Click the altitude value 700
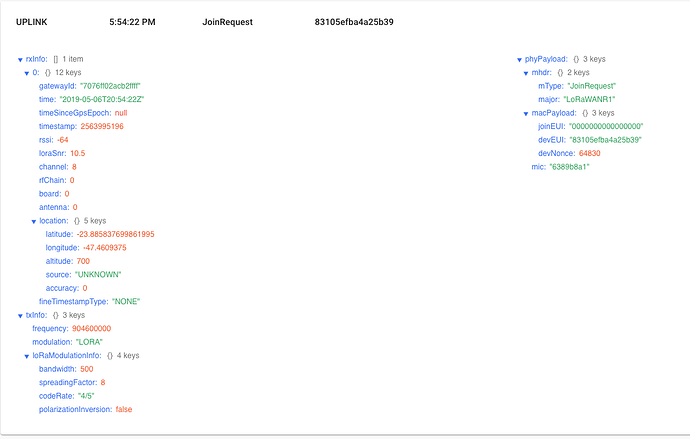This screenshot has width=690, height=439. point(83,261)
